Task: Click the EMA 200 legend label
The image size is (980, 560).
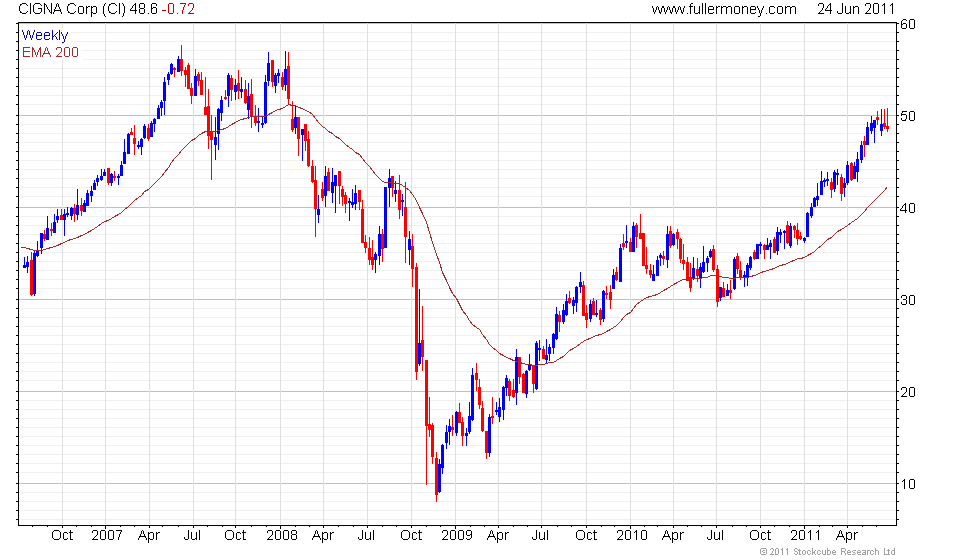Action: tap(51, 52)
